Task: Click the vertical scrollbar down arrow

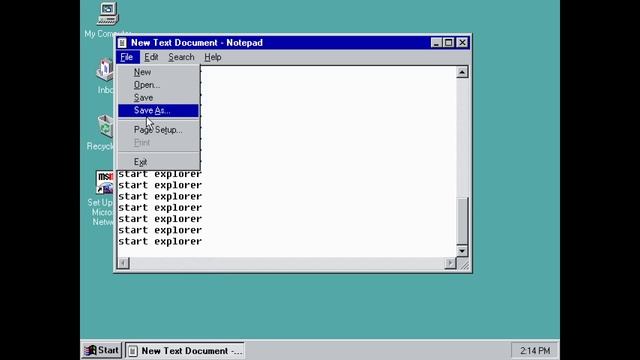Action: (462, 251)
